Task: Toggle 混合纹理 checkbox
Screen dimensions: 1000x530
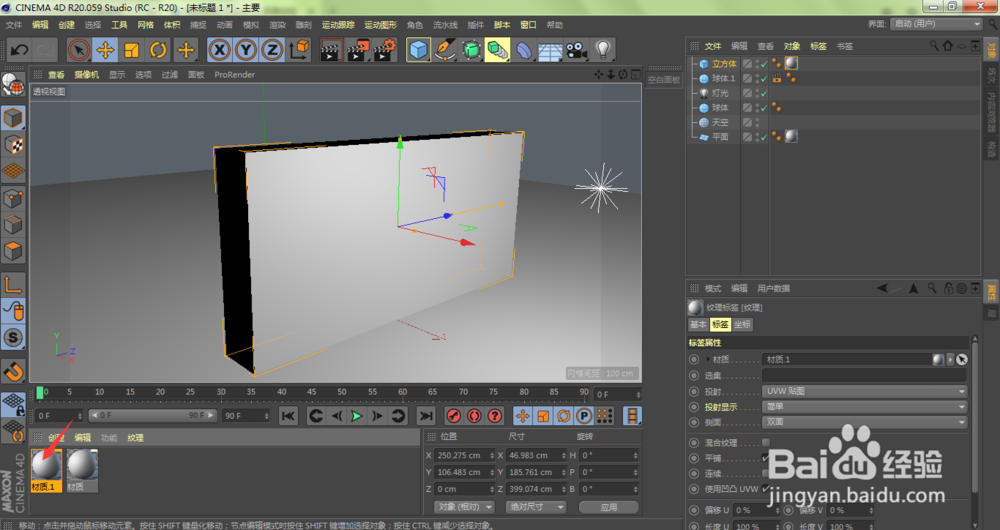Action: [x=766, y=442]
